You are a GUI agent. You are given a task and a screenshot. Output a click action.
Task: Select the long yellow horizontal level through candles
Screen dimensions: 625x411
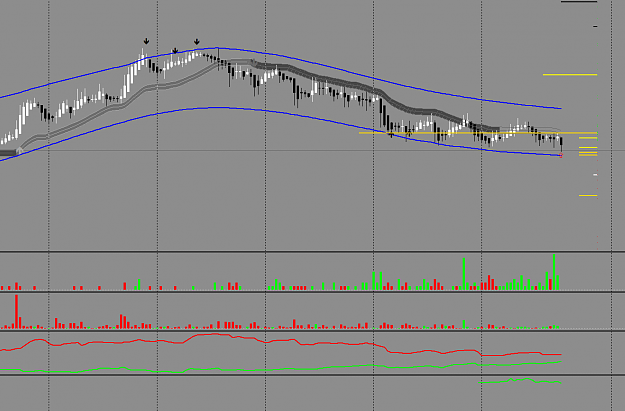pyautogui.click(x=478, y=133)
